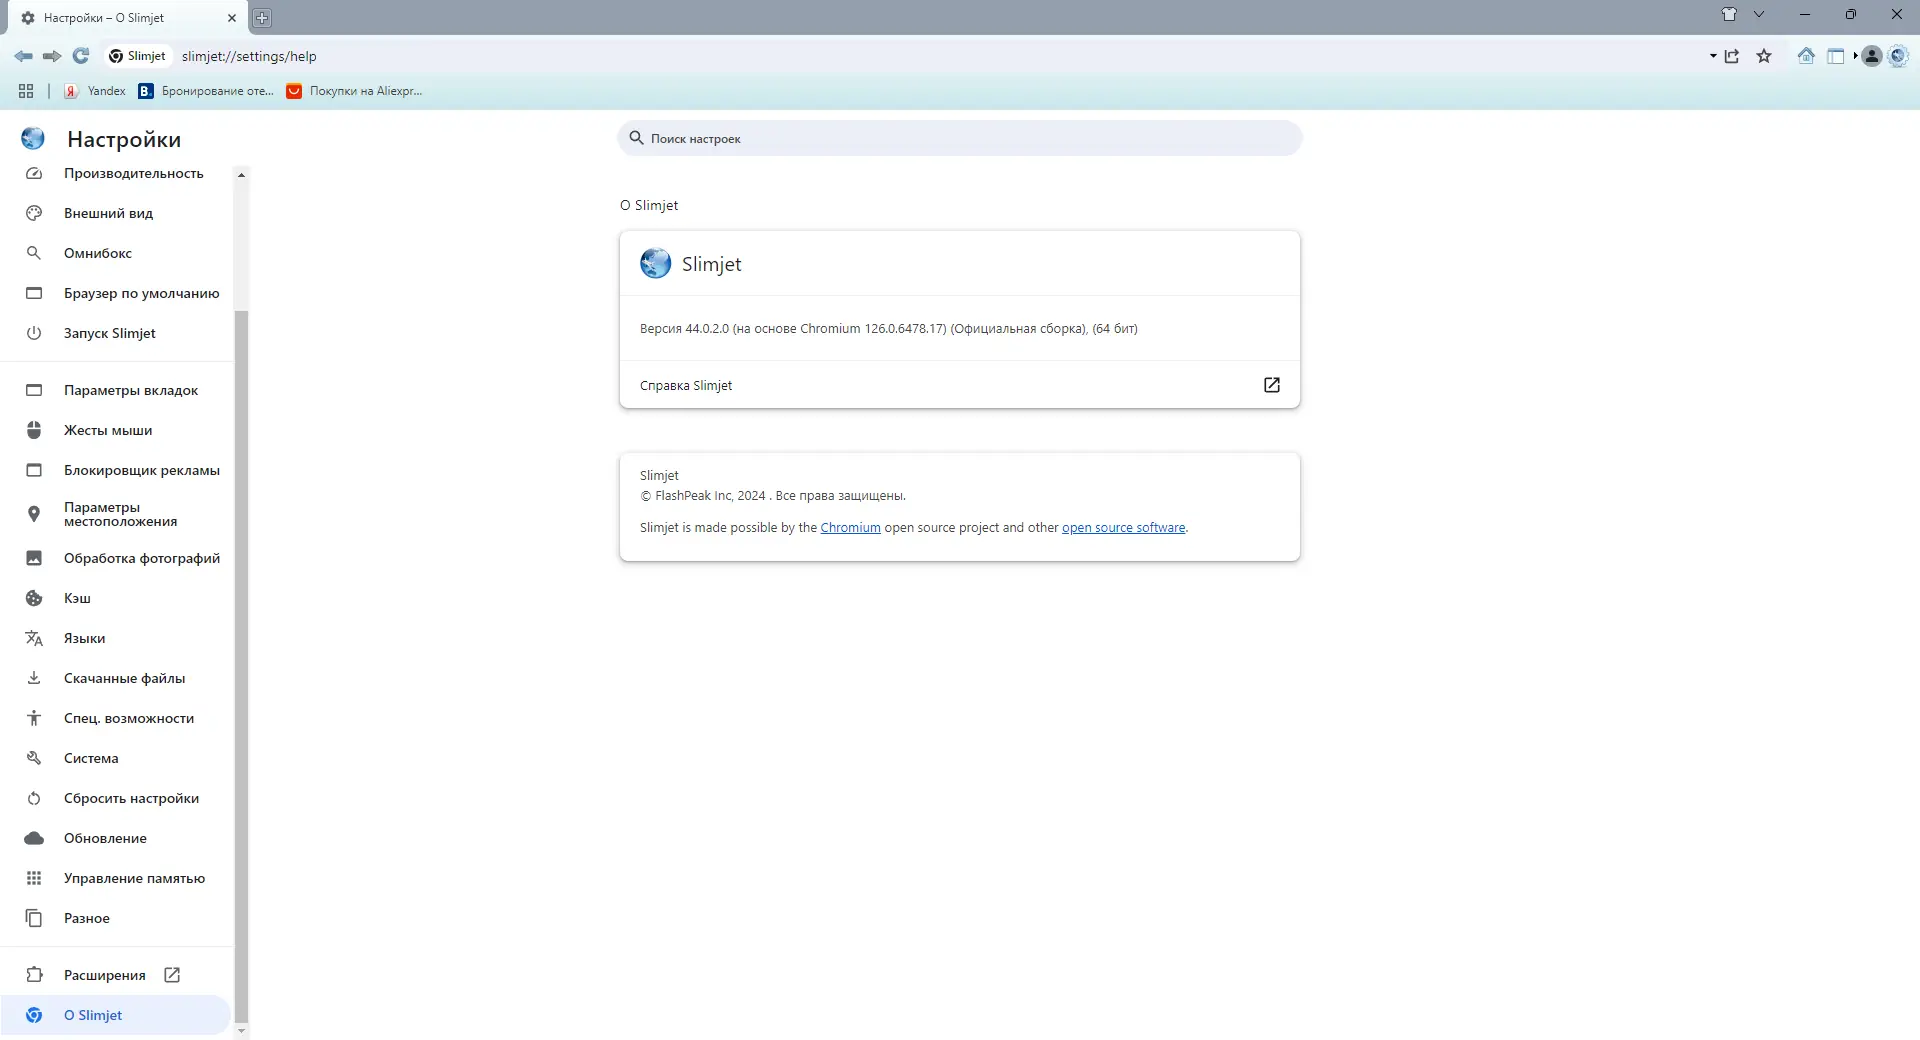Click the sidebar scrollbar up arrow
The width and height of the screenshot is (1920, 1040).
[241, 175]
